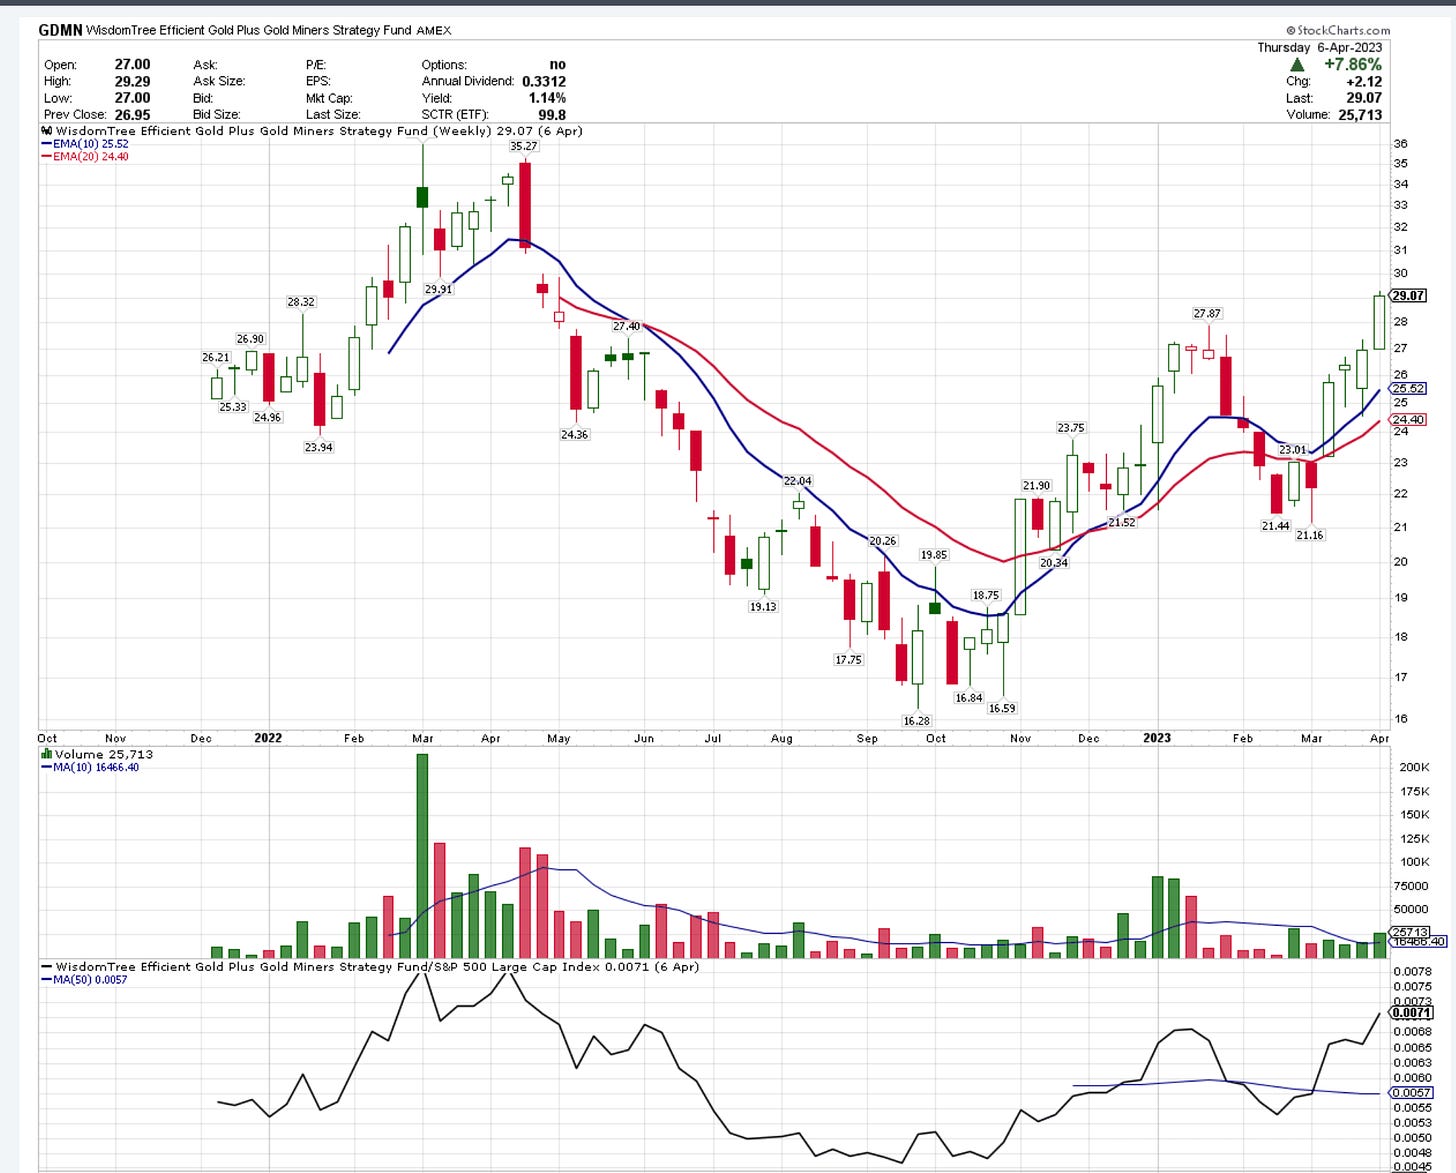Click the 26.90 price label

click(250, 339)
